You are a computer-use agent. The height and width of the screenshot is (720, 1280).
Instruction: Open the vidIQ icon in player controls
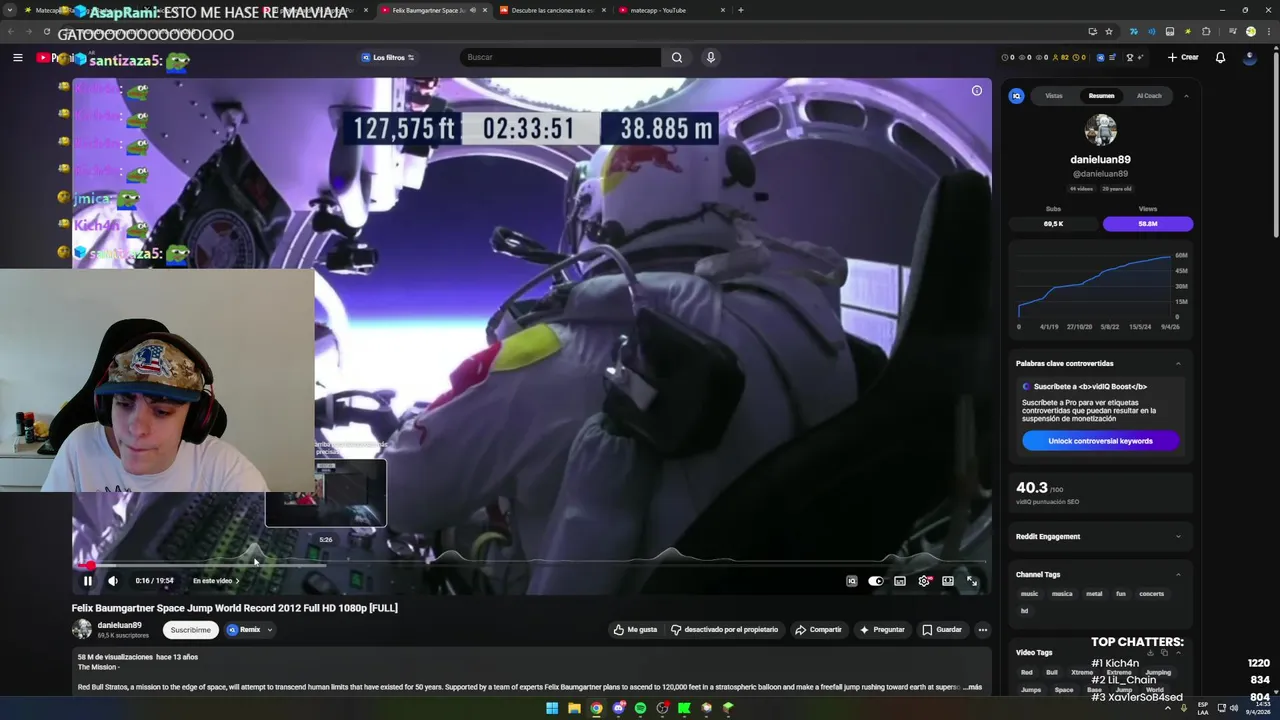(852, 581)
